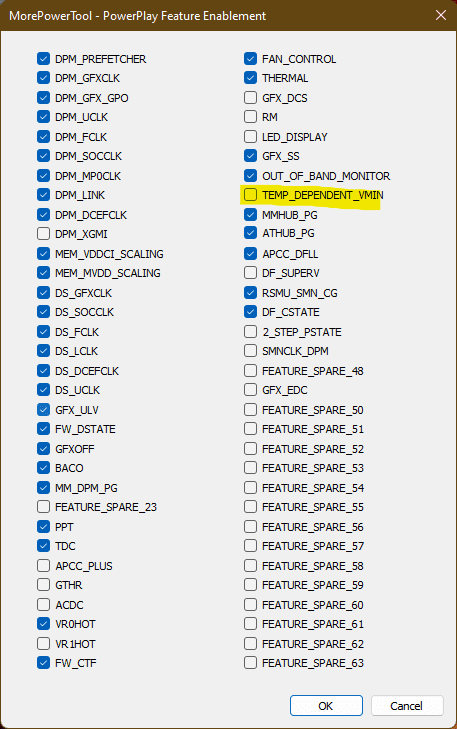Disable DS_DCEFCLK checkbox
This screenshot has width=457, height=729.
point(43,371)
